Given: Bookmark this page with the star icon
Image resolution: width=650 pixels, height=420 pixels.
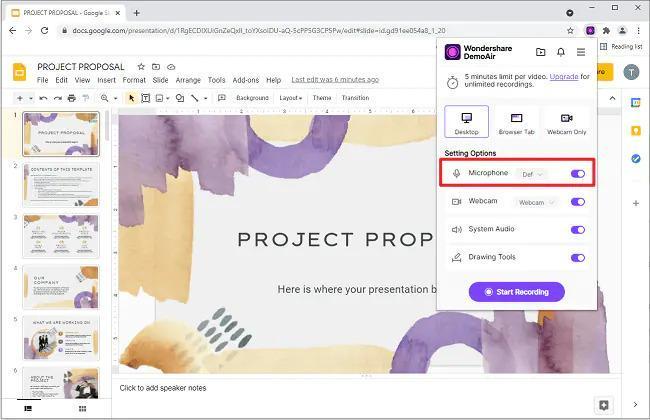Looking at the screenshot, I should click(x=570, y=30).
